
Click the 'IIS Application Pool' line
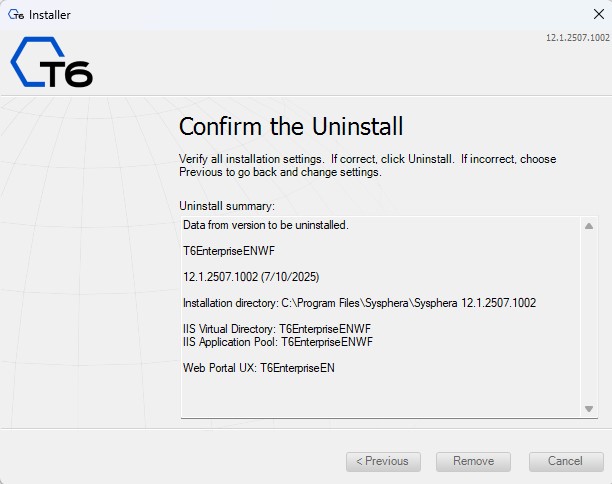278,342
